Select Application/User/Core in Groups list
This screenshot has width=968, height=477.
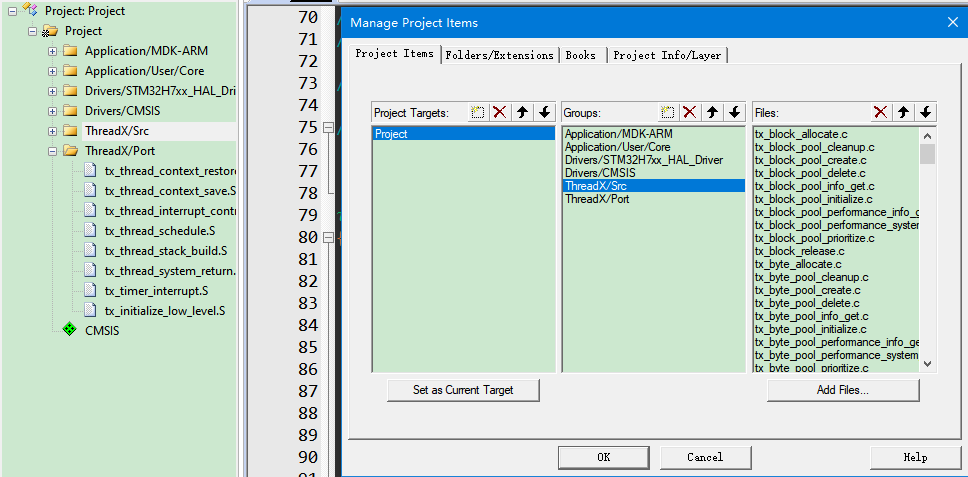coord(653,147)
